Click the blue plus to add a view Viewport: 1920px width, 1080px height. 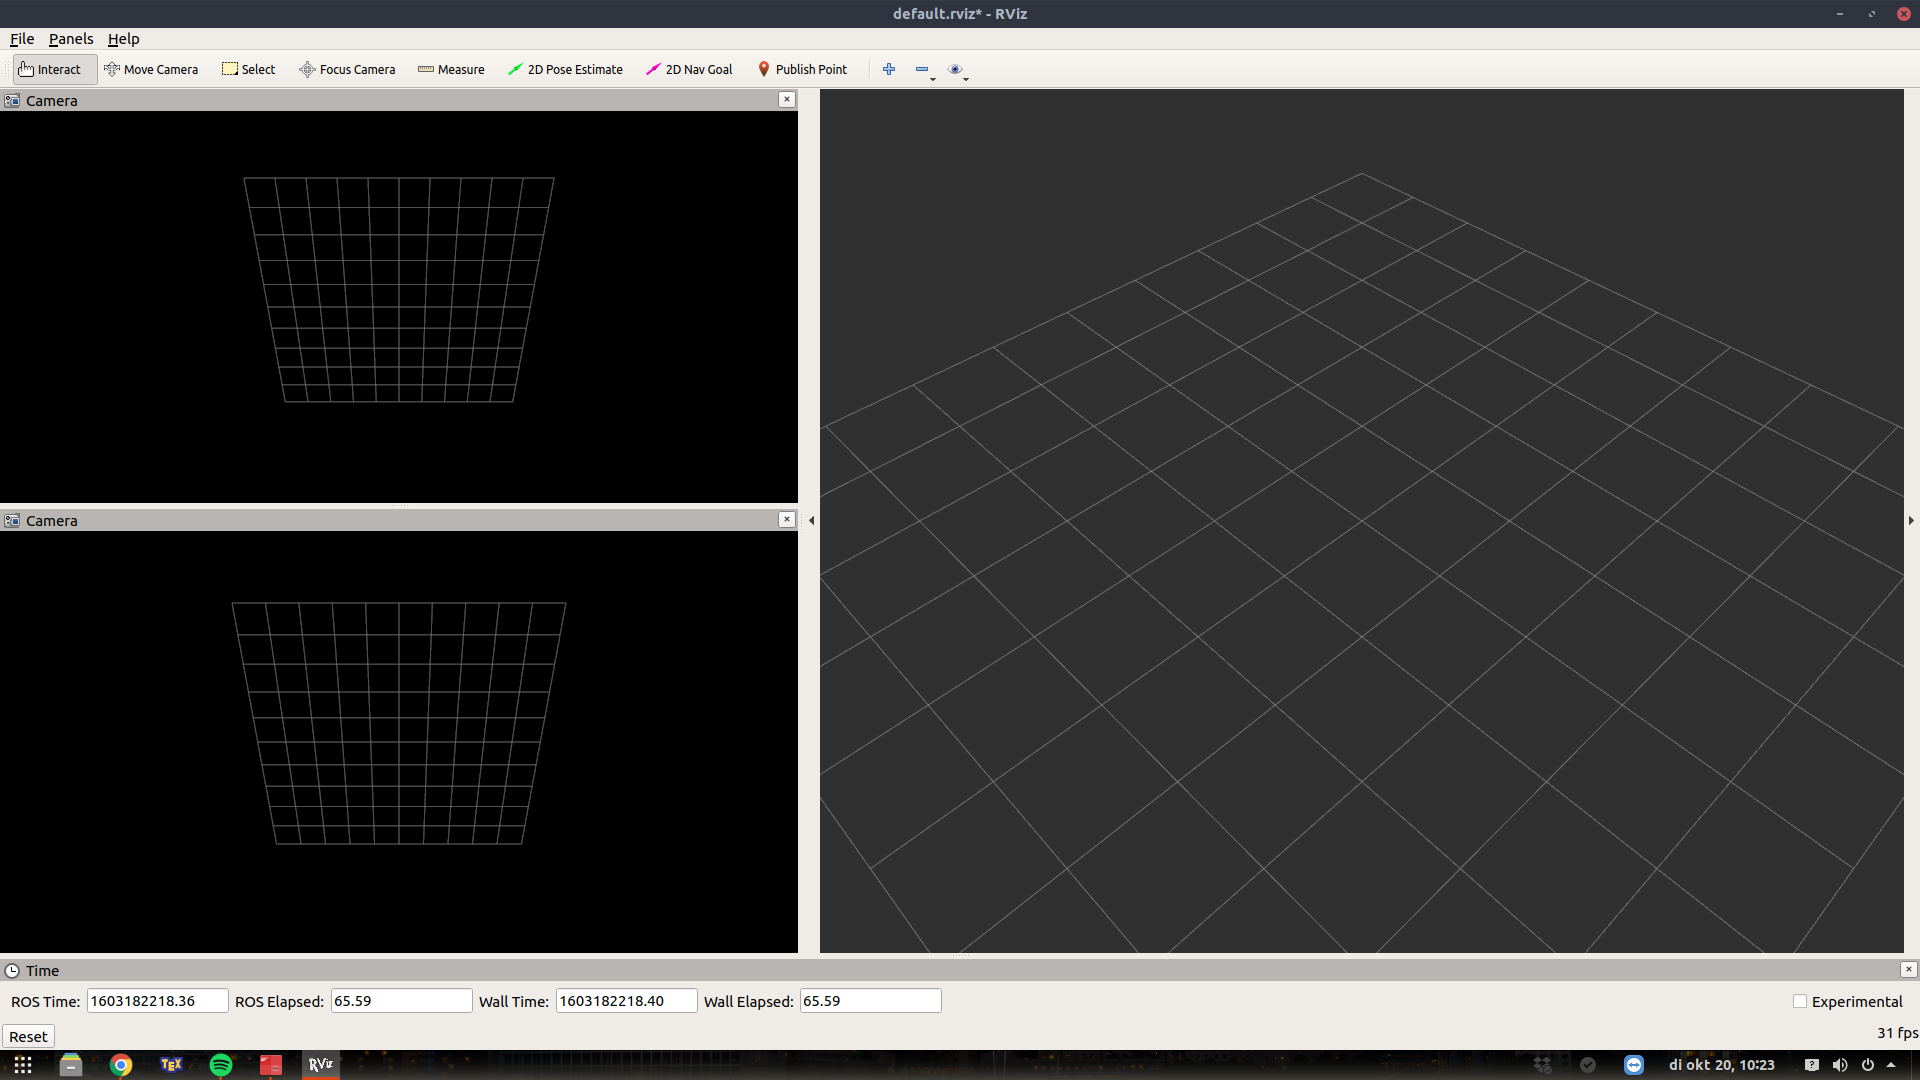889,69
